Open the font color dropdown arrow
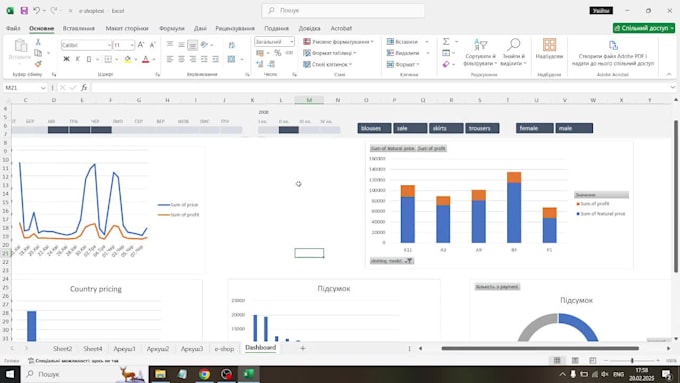680x383 pixels. click(154, 59)
